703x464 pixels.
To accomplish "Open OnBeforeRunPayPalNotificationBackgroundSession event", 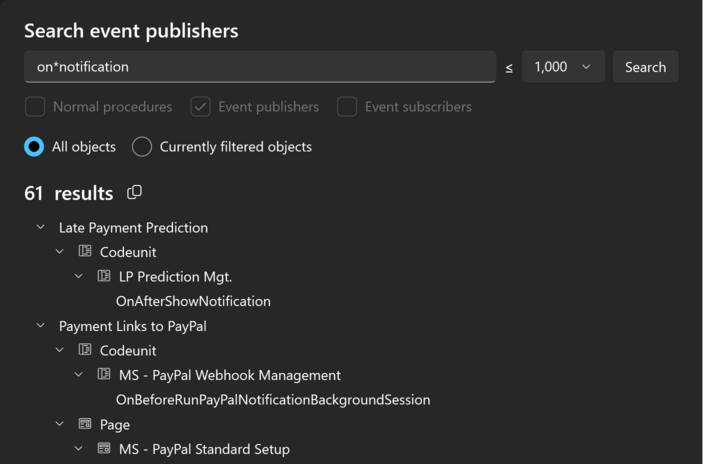I will (273, 400).
